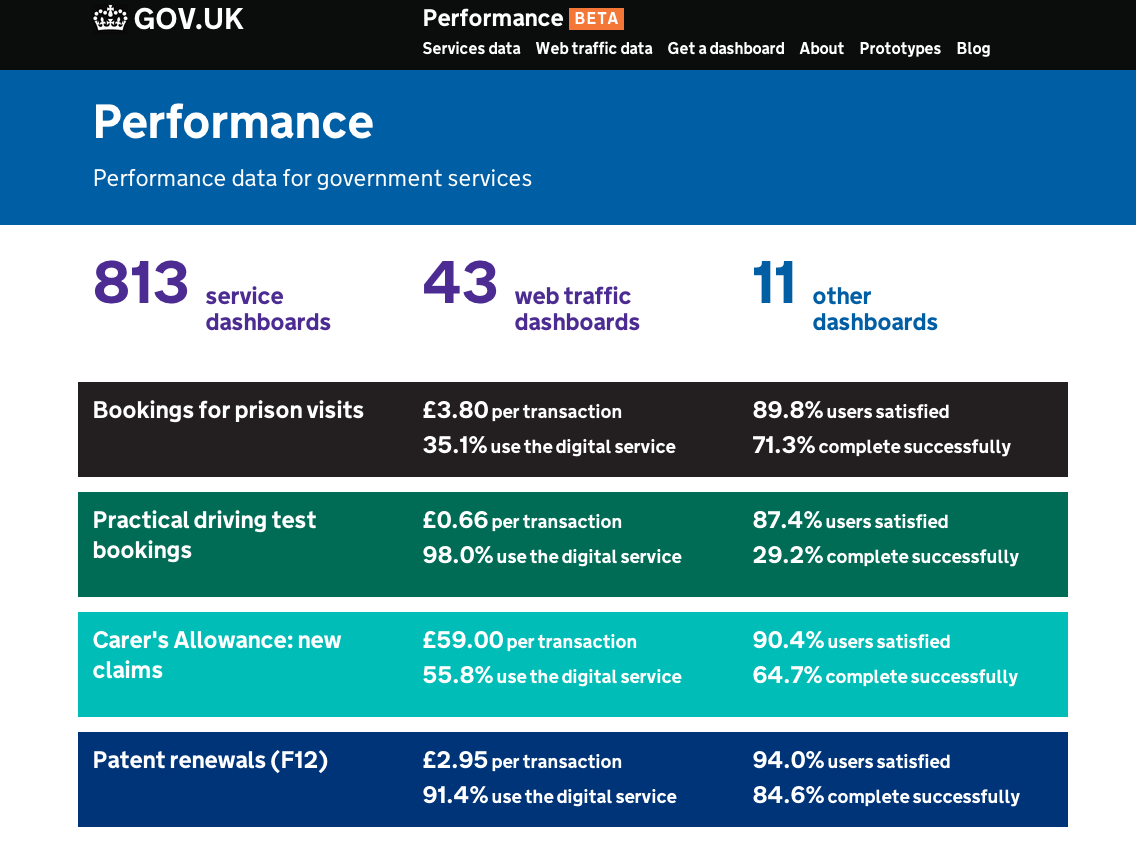The height and width of the screenshot is (841, 1136).
Task: Click the 84.6% complete successfully stat
Action: (884, 797)
